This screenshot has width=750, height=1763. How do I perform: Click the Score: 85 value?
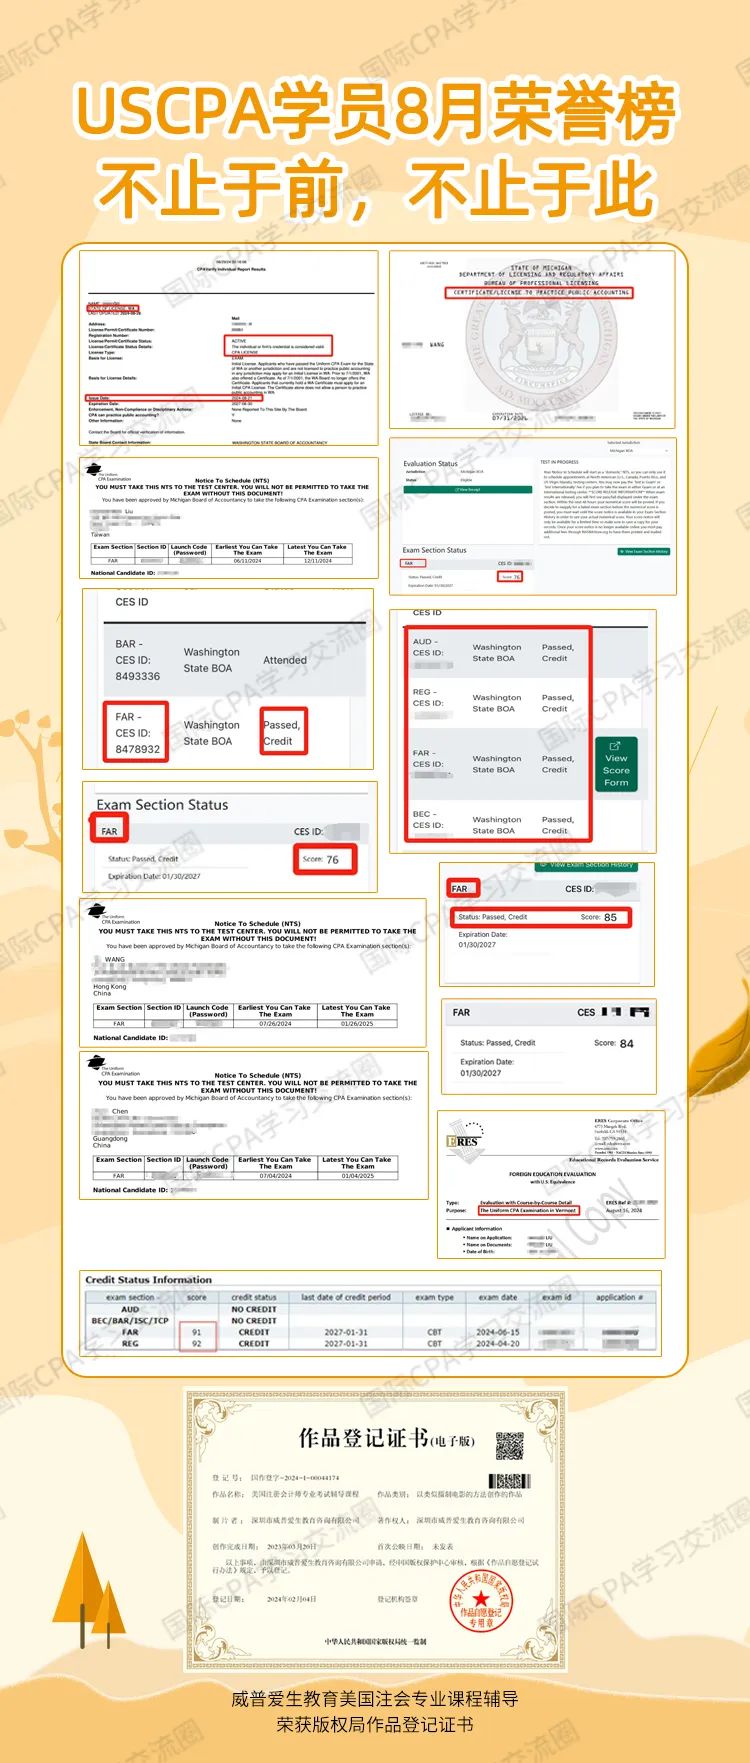click(x=599, y=917)
